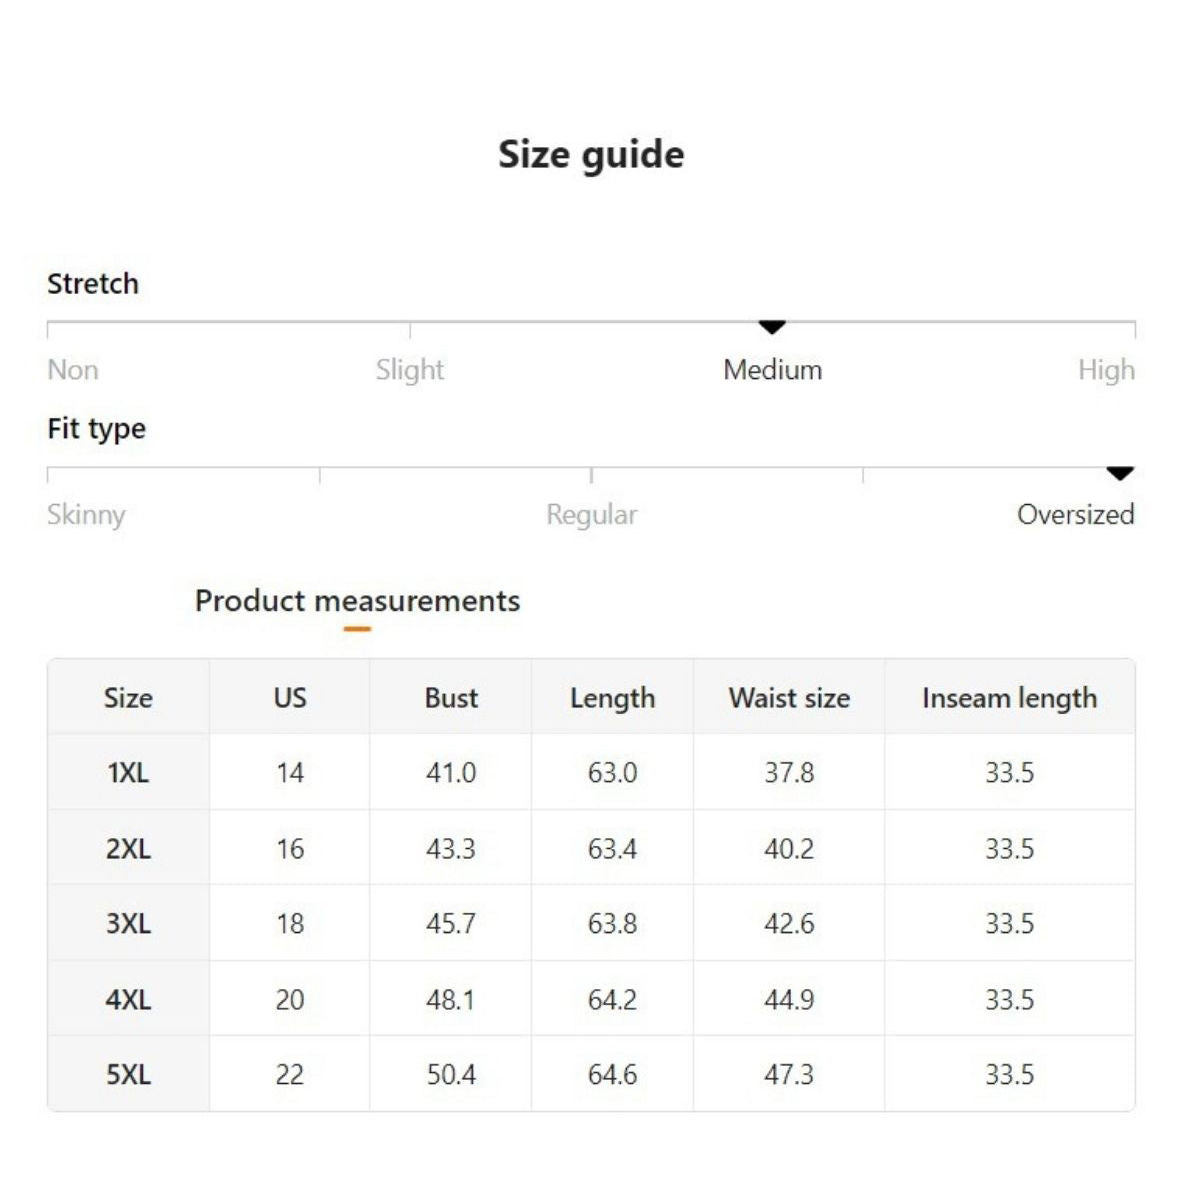Image resolution: width=1200 pixels, height=1200 pixels.
Task: Click the Bust column header
Action: (x=451, y=698)
